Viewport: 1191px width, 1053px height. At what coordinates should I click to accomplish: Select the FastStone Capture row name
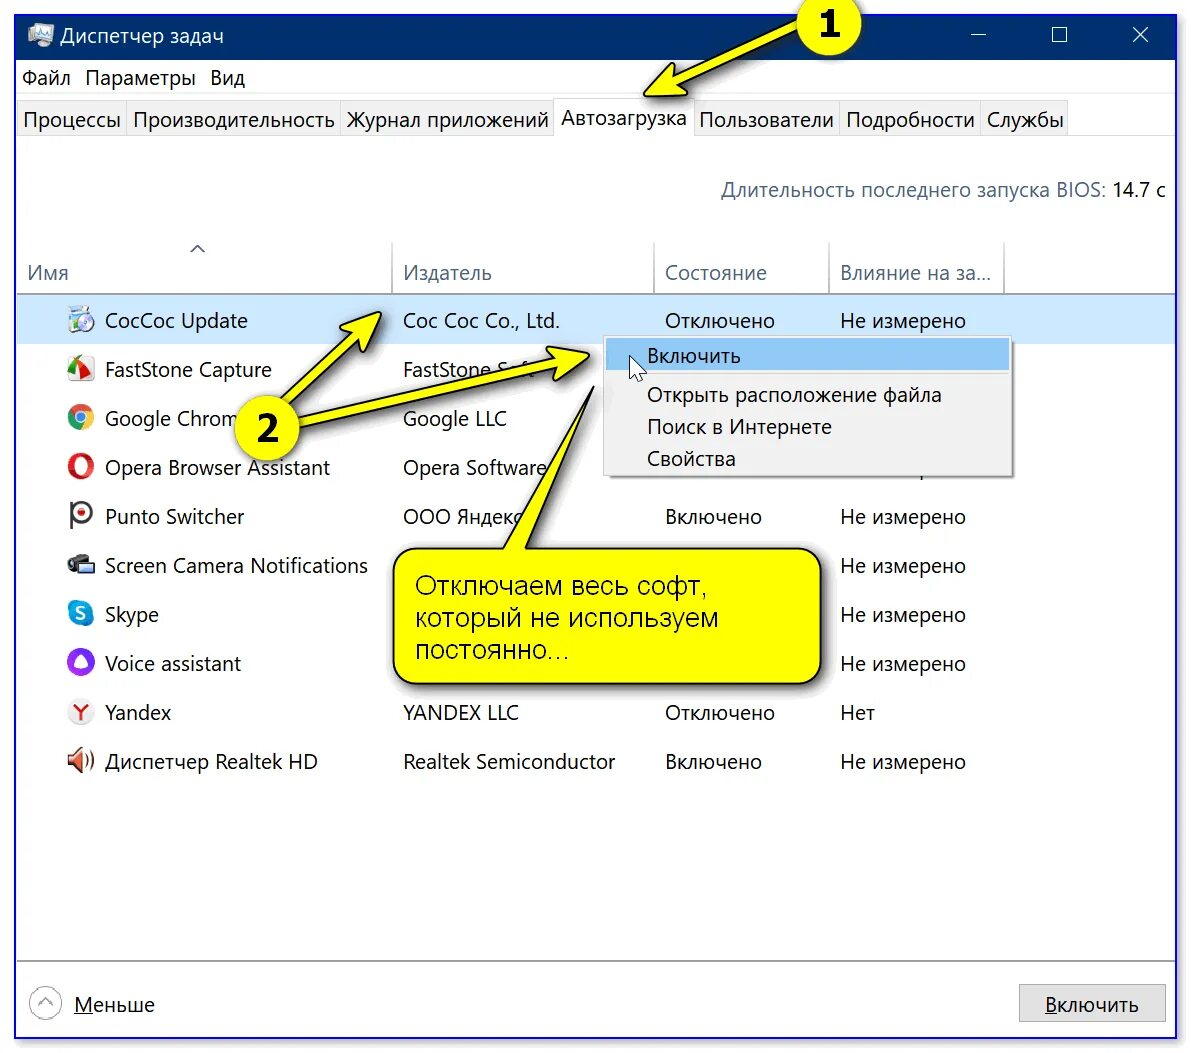(188, 369)
